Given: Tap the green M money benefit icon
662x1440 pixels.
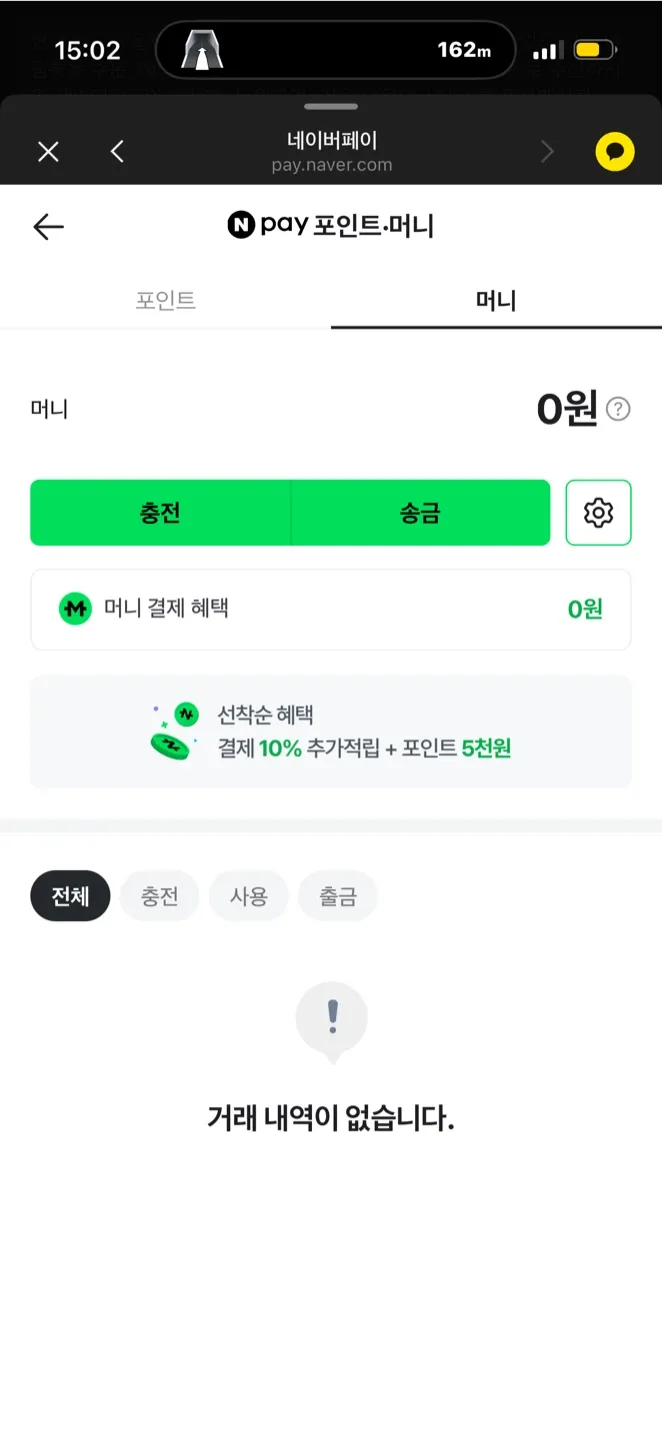Looking at the screenshot, I should point(75,609).
